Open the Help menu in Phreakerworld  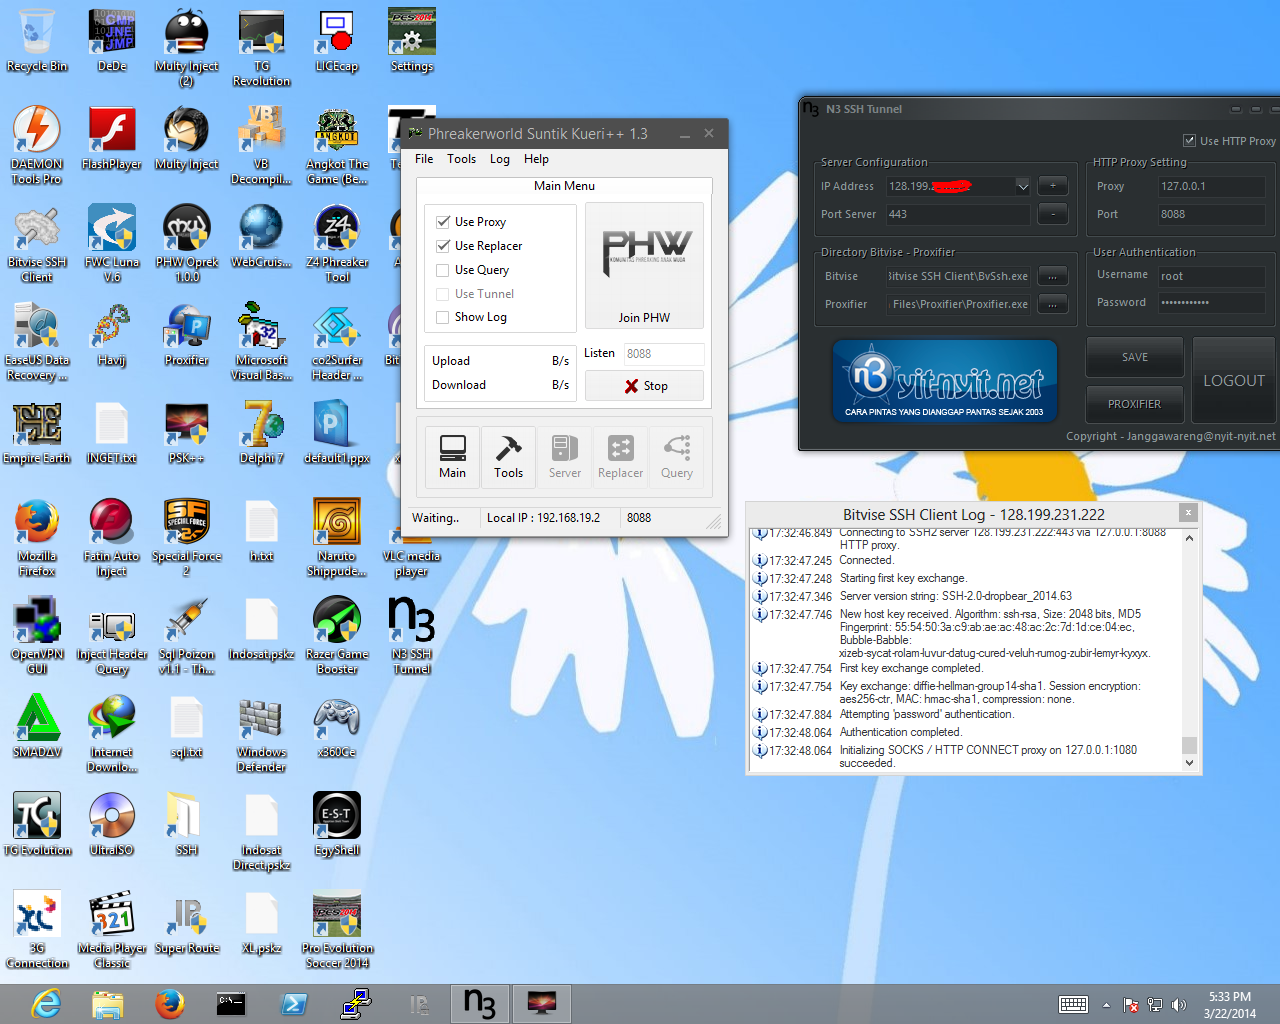(x=536, y=159)
